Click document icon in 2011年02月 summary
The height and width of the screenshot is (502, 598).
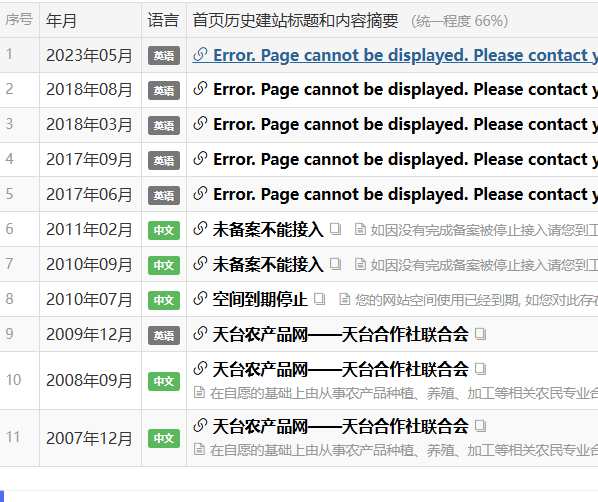click(x=360, y=230)
